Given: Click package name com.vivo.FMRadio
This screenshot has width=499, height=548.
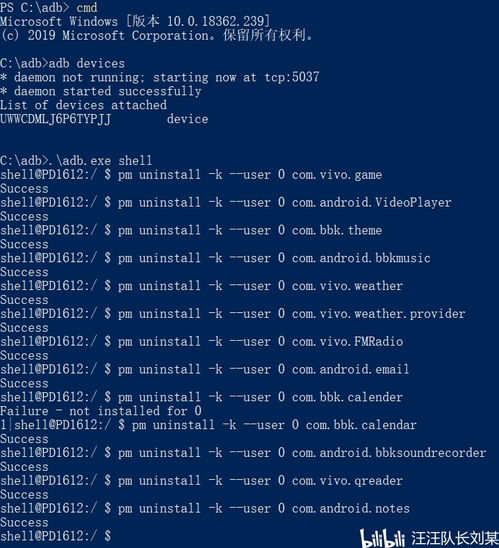Looking at the screenshot, I should point(347,341).
